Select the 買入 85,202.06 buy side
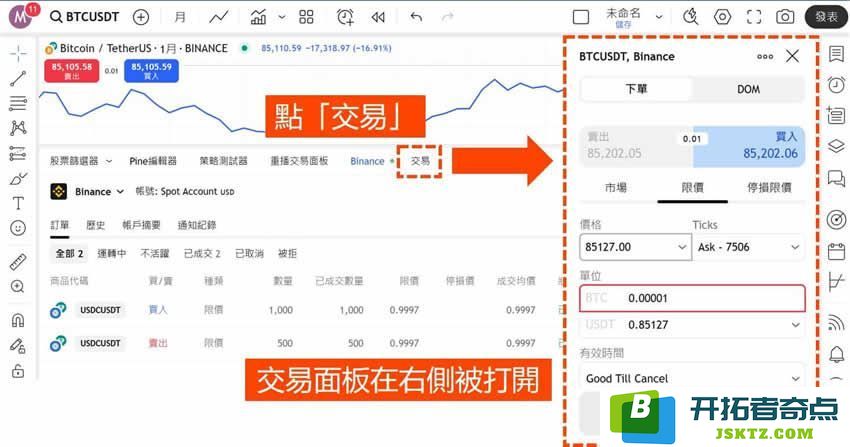The width and height of the screenshot is (850, 447). (749, 146)
